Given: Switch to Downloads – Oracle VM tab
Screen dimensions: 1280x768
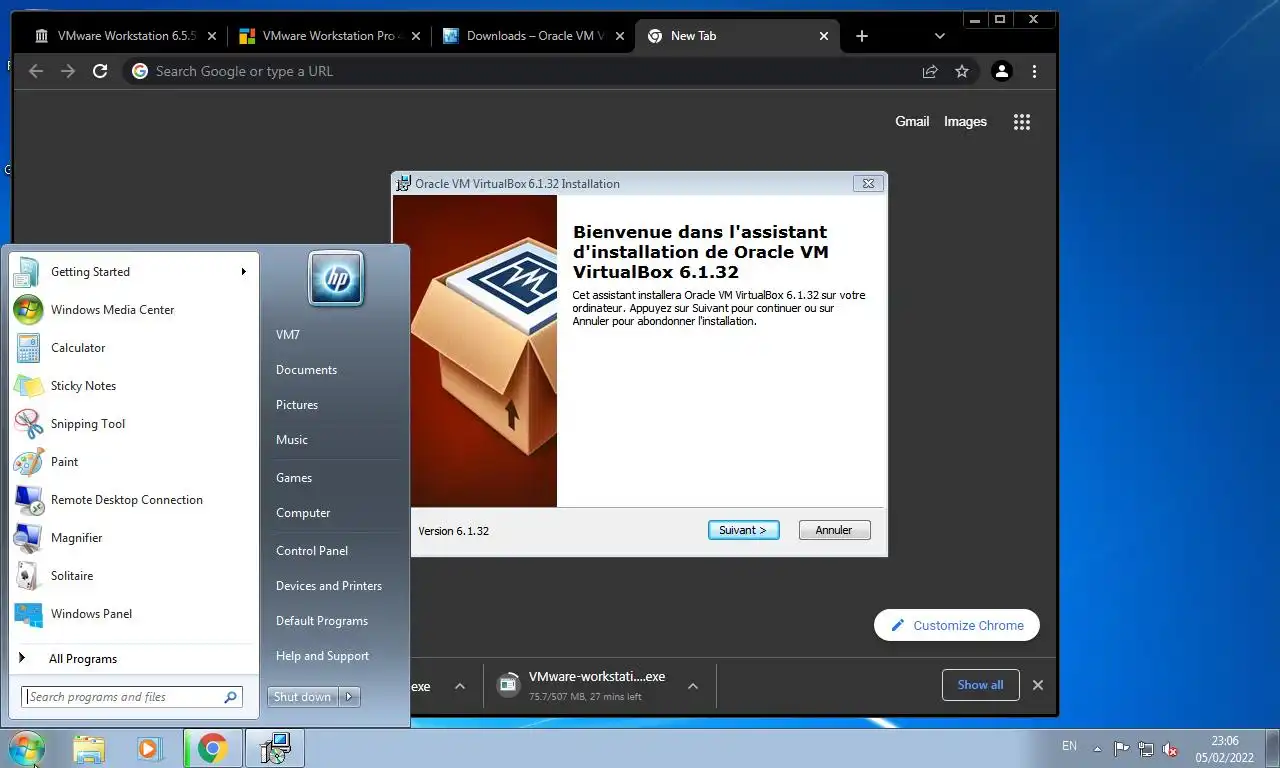Looking at the screenshot, I should tap(534, 36).
